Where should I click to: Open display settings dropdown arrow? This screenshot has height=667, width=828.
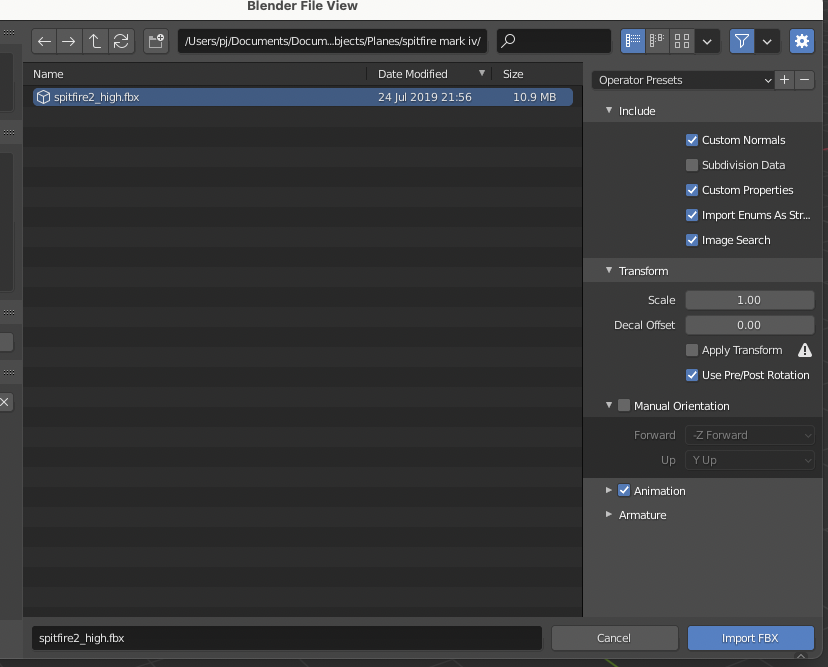tap(707, 41)
